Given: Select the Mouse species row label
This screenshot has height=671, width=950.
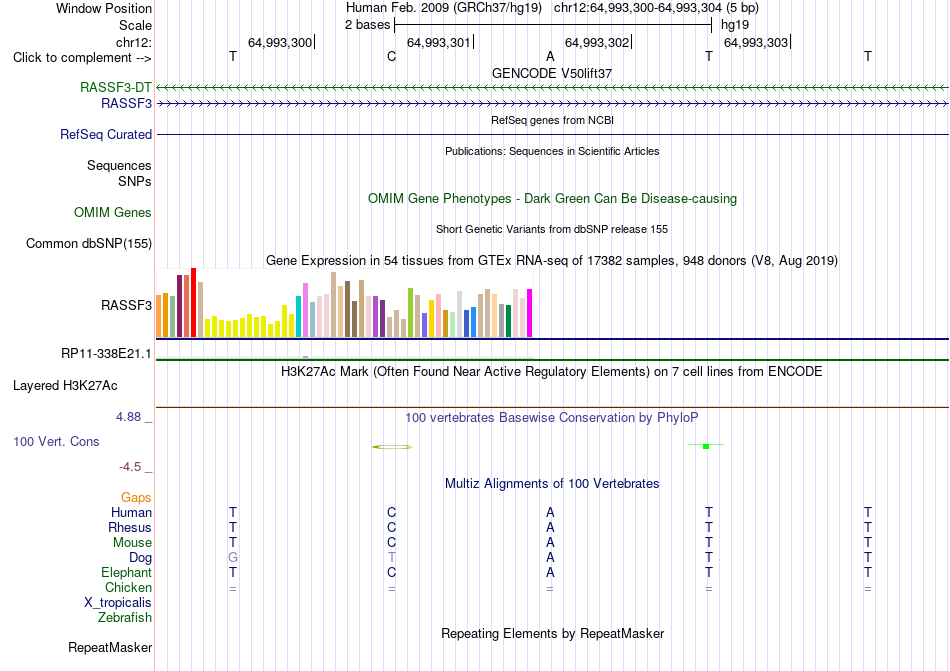Looking at the screenshot, I should click(132, 543).
